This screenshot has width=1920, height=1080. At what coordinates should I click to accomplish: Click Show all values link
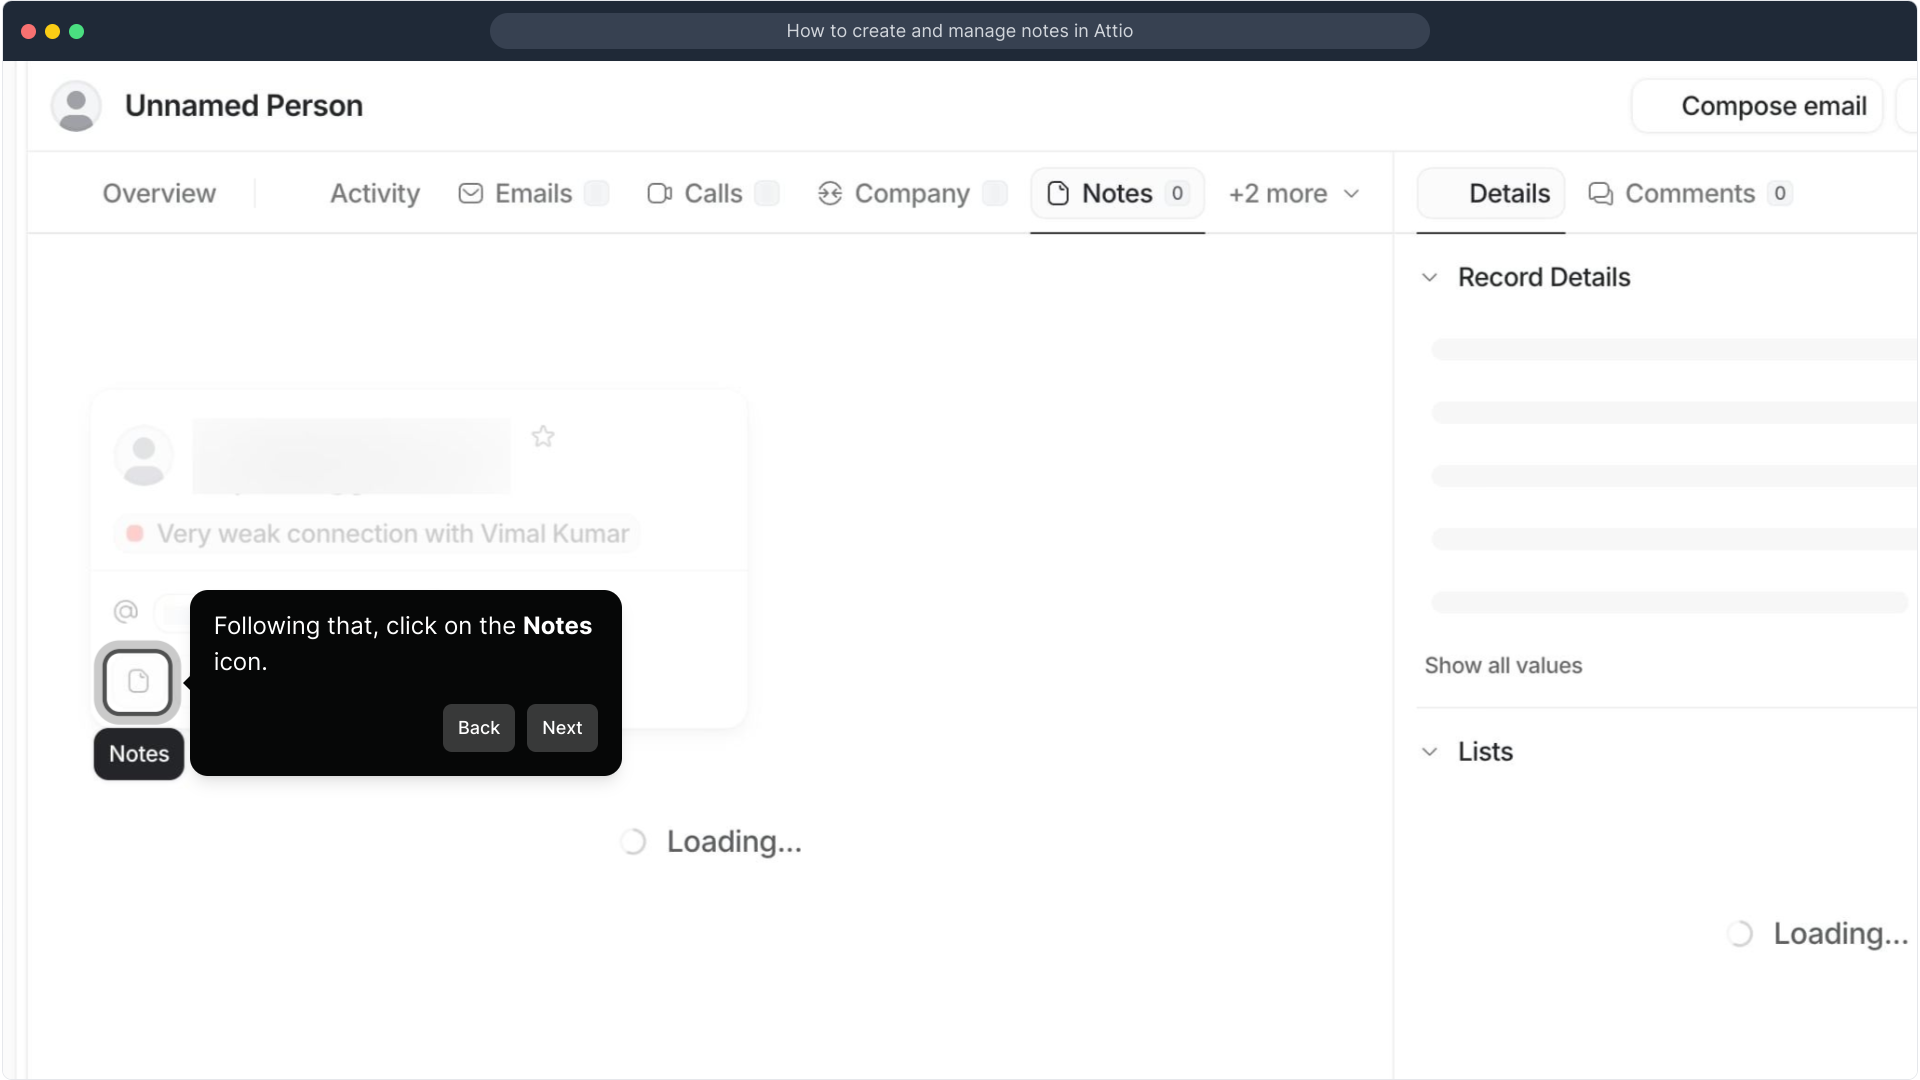pos(1503,665)
